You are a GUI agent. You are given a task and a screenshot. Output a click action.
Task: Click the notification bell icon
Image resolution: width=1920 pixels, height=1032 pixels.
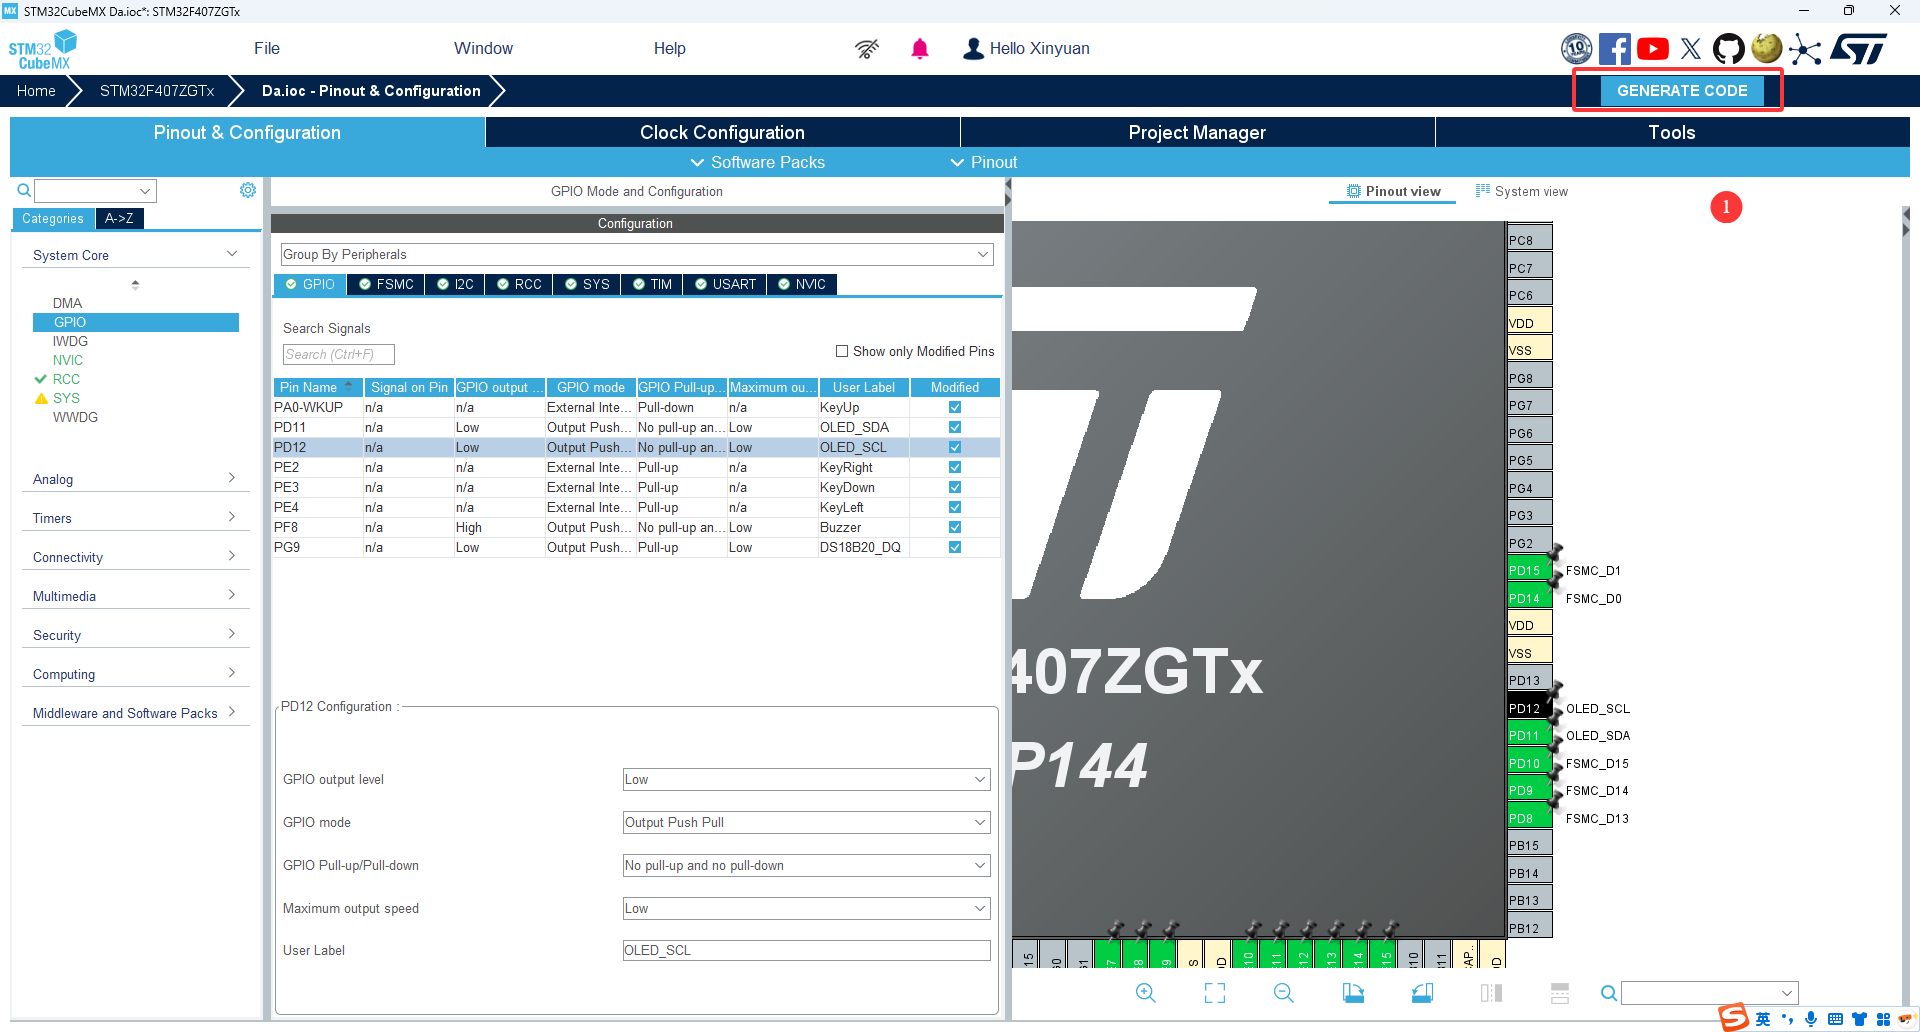point(920,49)
